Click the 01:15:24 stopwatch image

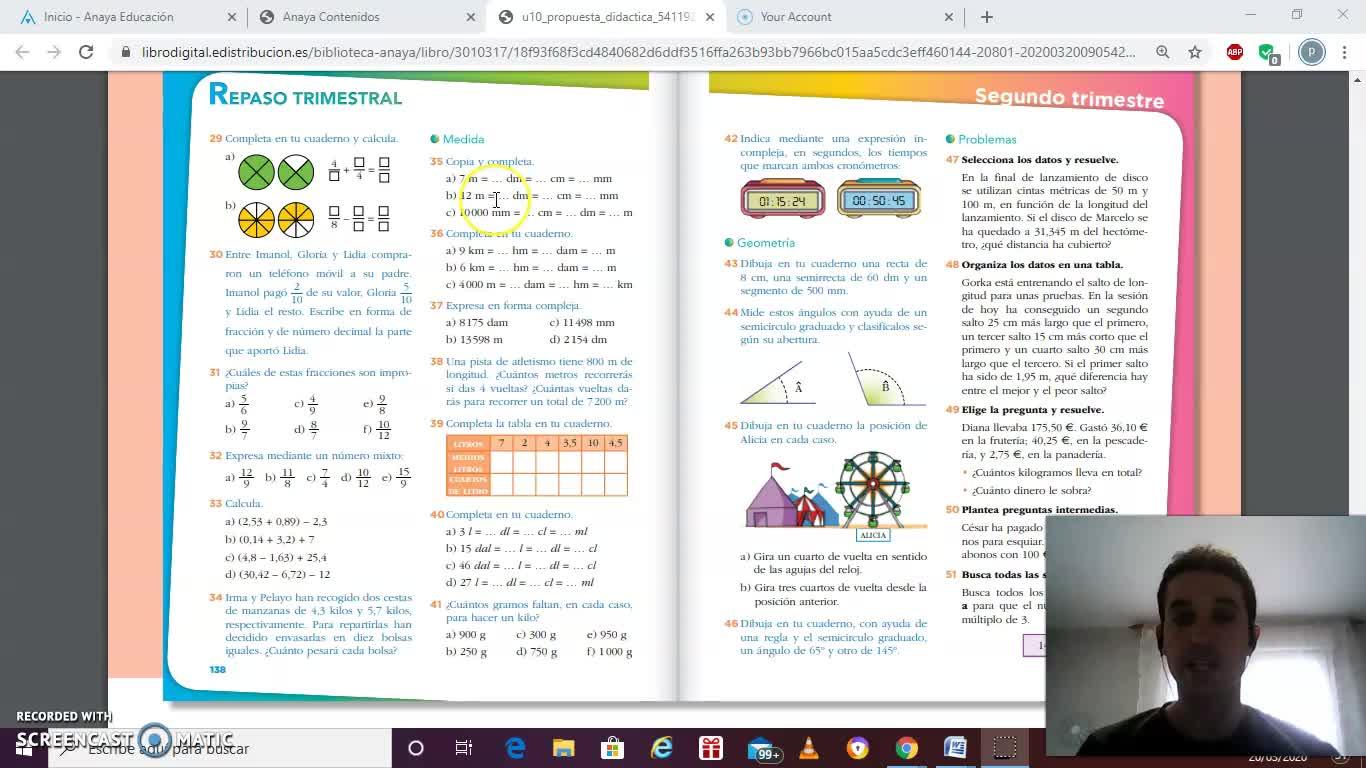tap(782, 200)
